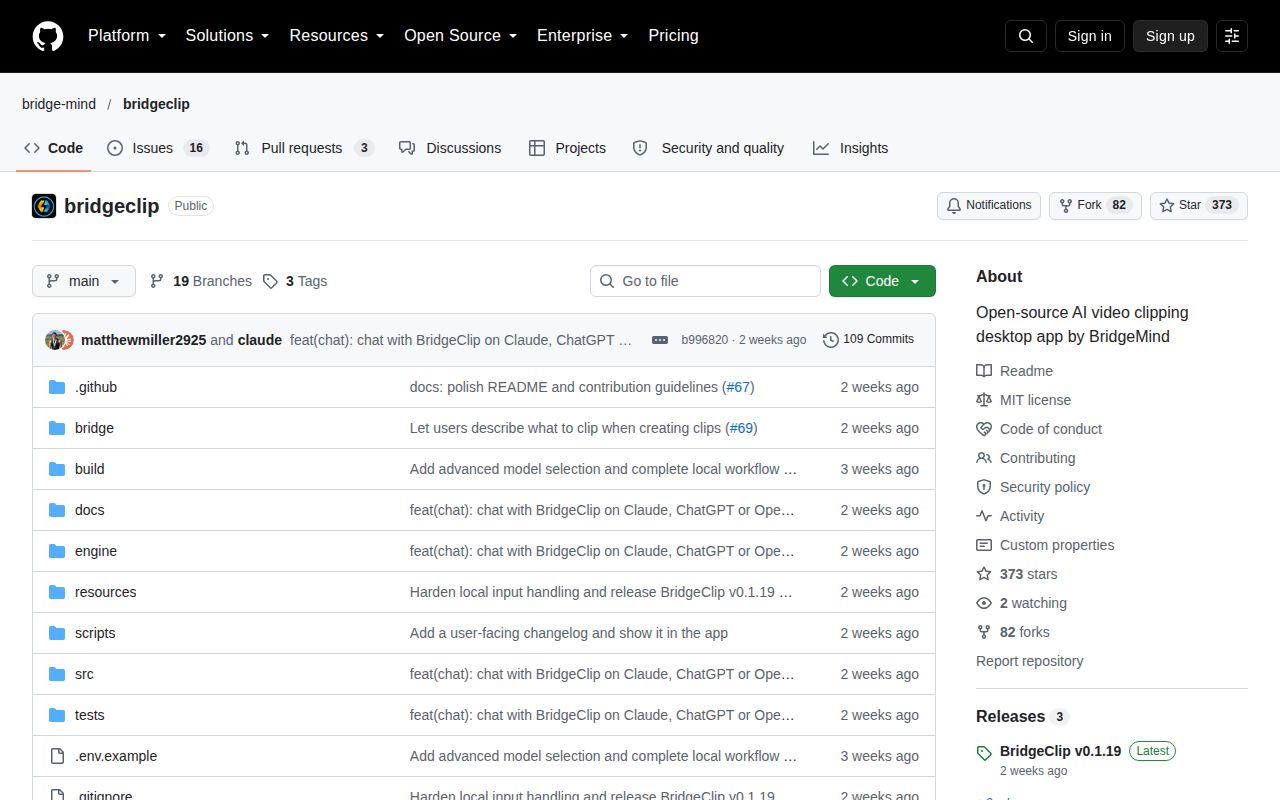
Task: Click the GitHub logo home icon
Action: (x=48, y=36)
